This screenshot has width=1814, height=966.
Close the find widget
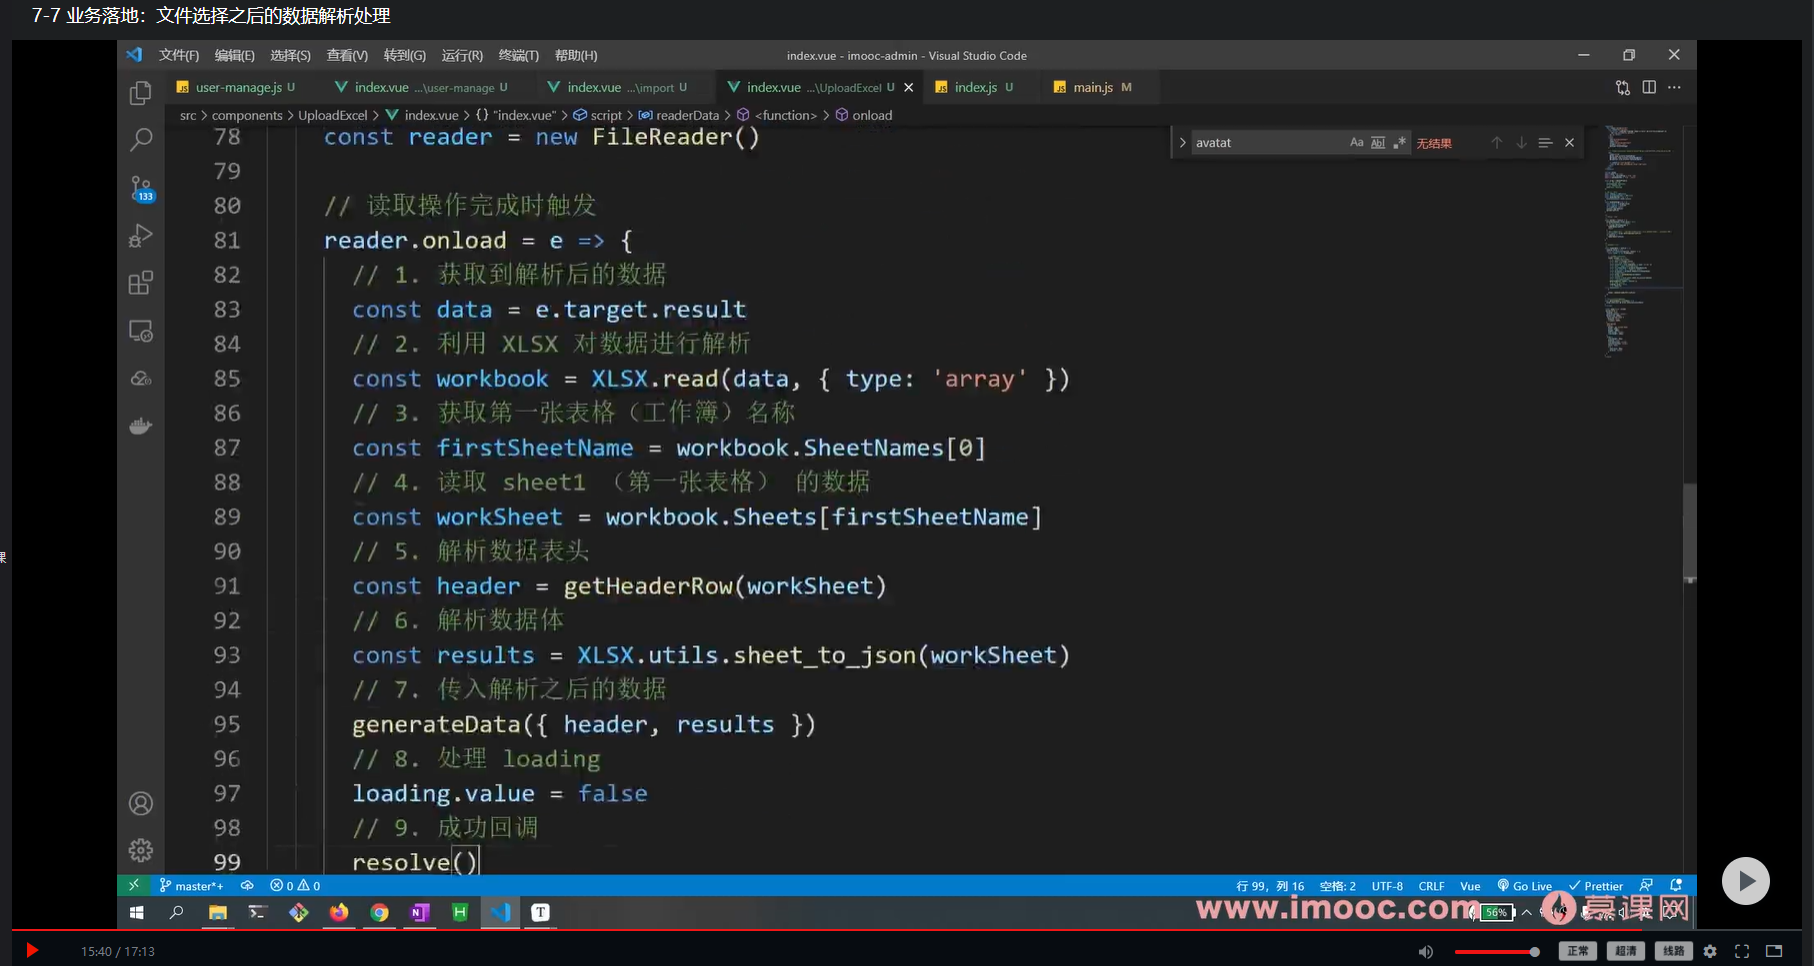point(1570,143)
